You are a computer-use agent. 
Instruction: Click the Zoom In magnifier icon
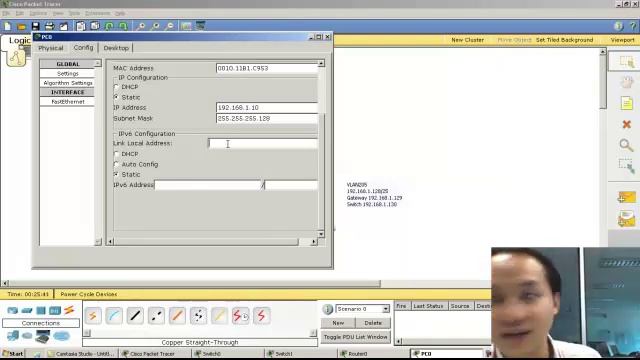click(140, 27)
